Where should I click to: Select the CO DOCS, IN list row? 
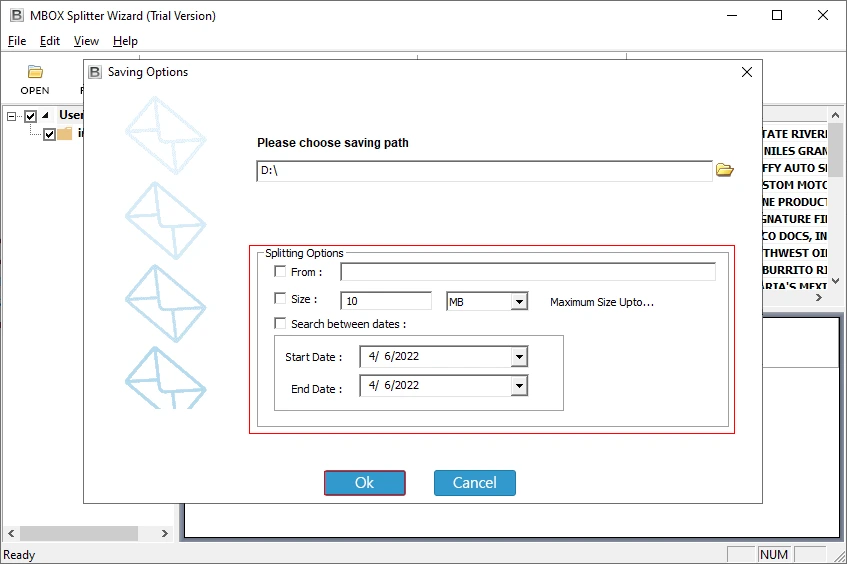tap(795, 236)
